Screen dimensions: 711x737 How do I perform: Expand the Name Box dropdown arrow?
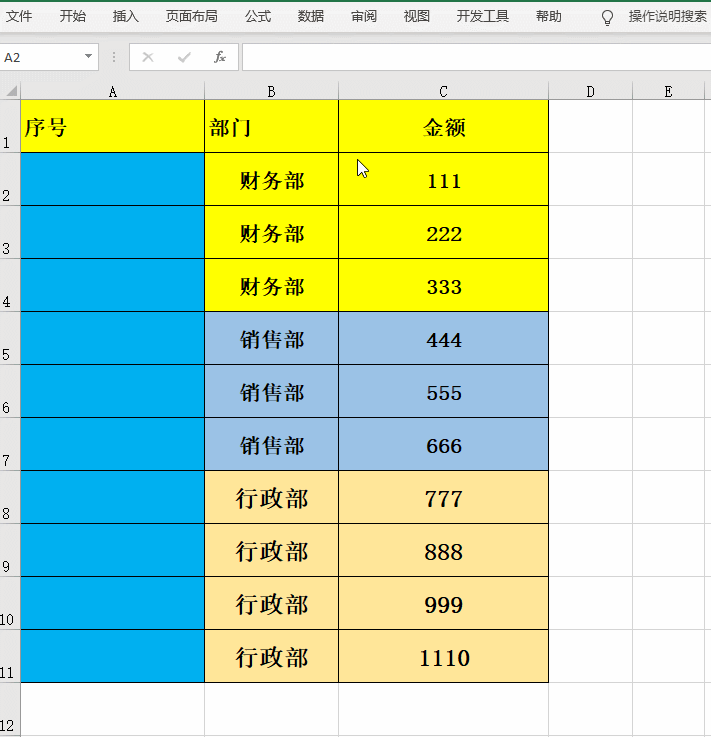[x=88, y=56]
